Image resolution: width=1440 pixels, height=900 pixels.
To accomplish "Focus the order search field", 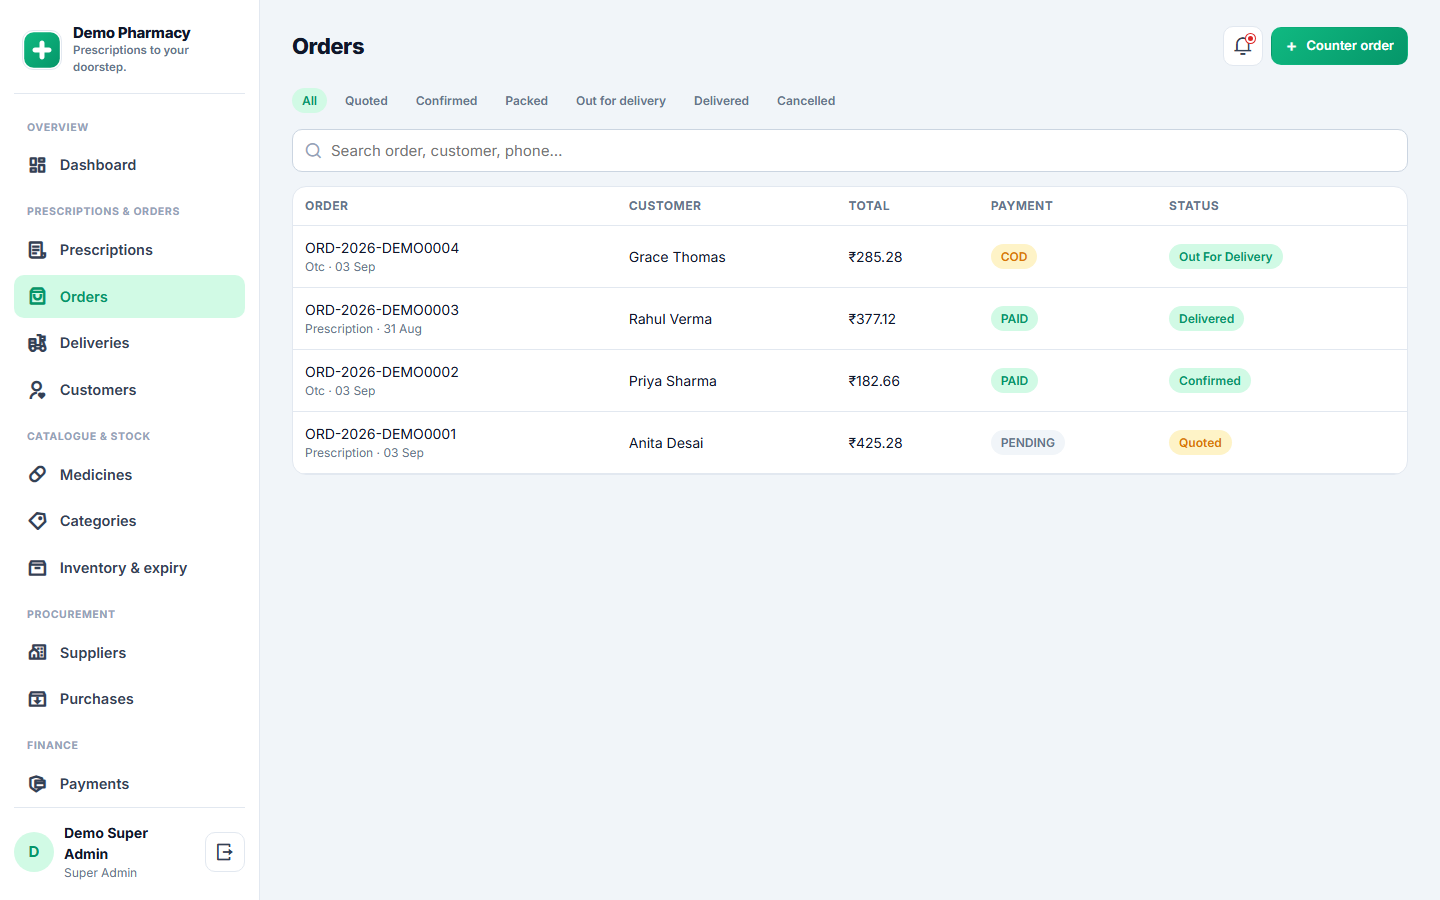I will click(x=850, y=151).
